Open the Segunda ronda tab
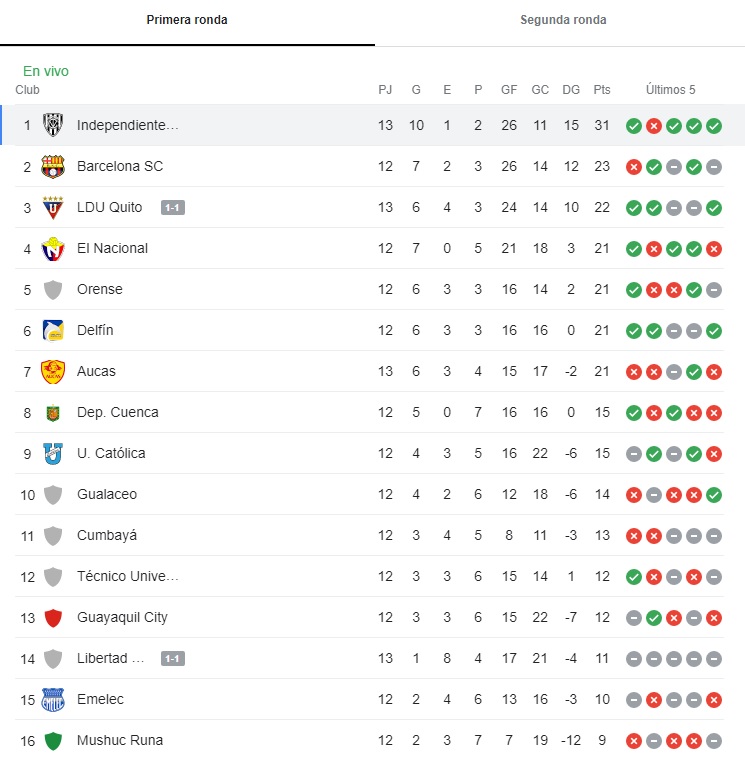Image resolution: width=745 pixels, height=775 pixels. pyautogui.click(x=563, y=20)
